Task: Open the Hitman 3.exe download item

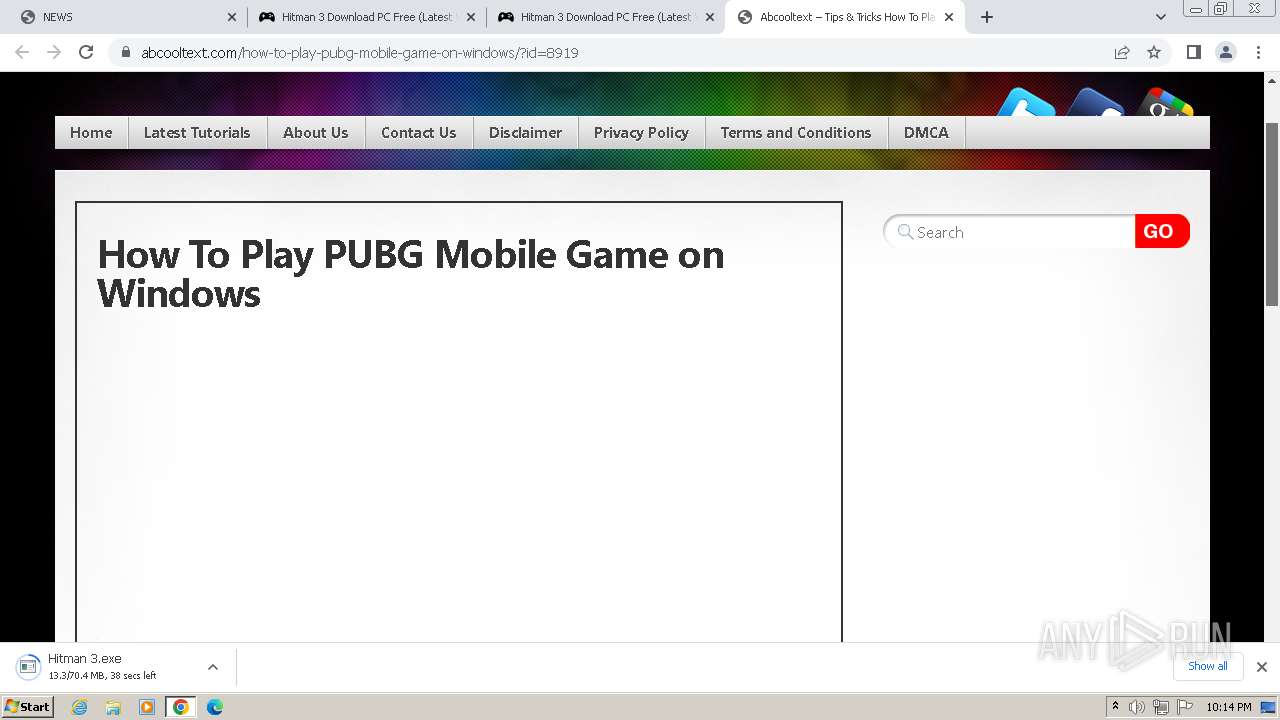Action: point(100,666)
